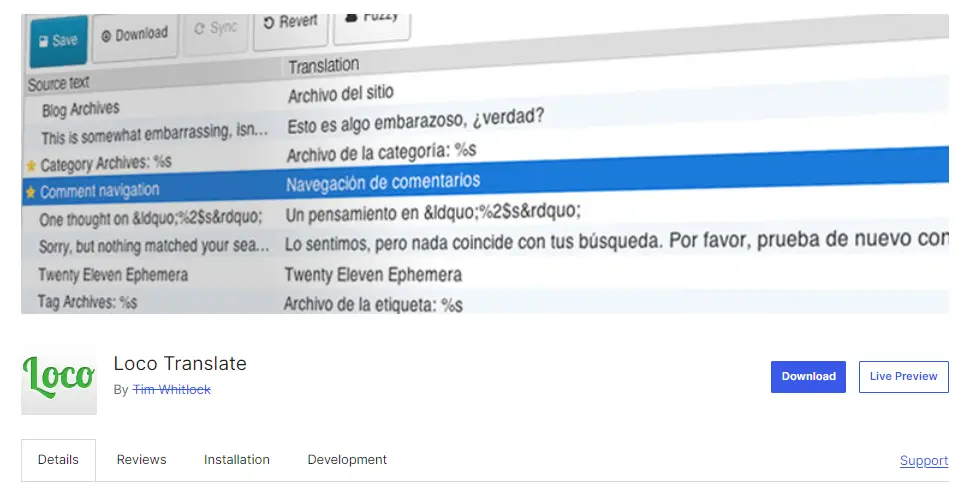Open the Tim Whitlock author link
This screenshot has height=501, width=971.
point(172,390)
